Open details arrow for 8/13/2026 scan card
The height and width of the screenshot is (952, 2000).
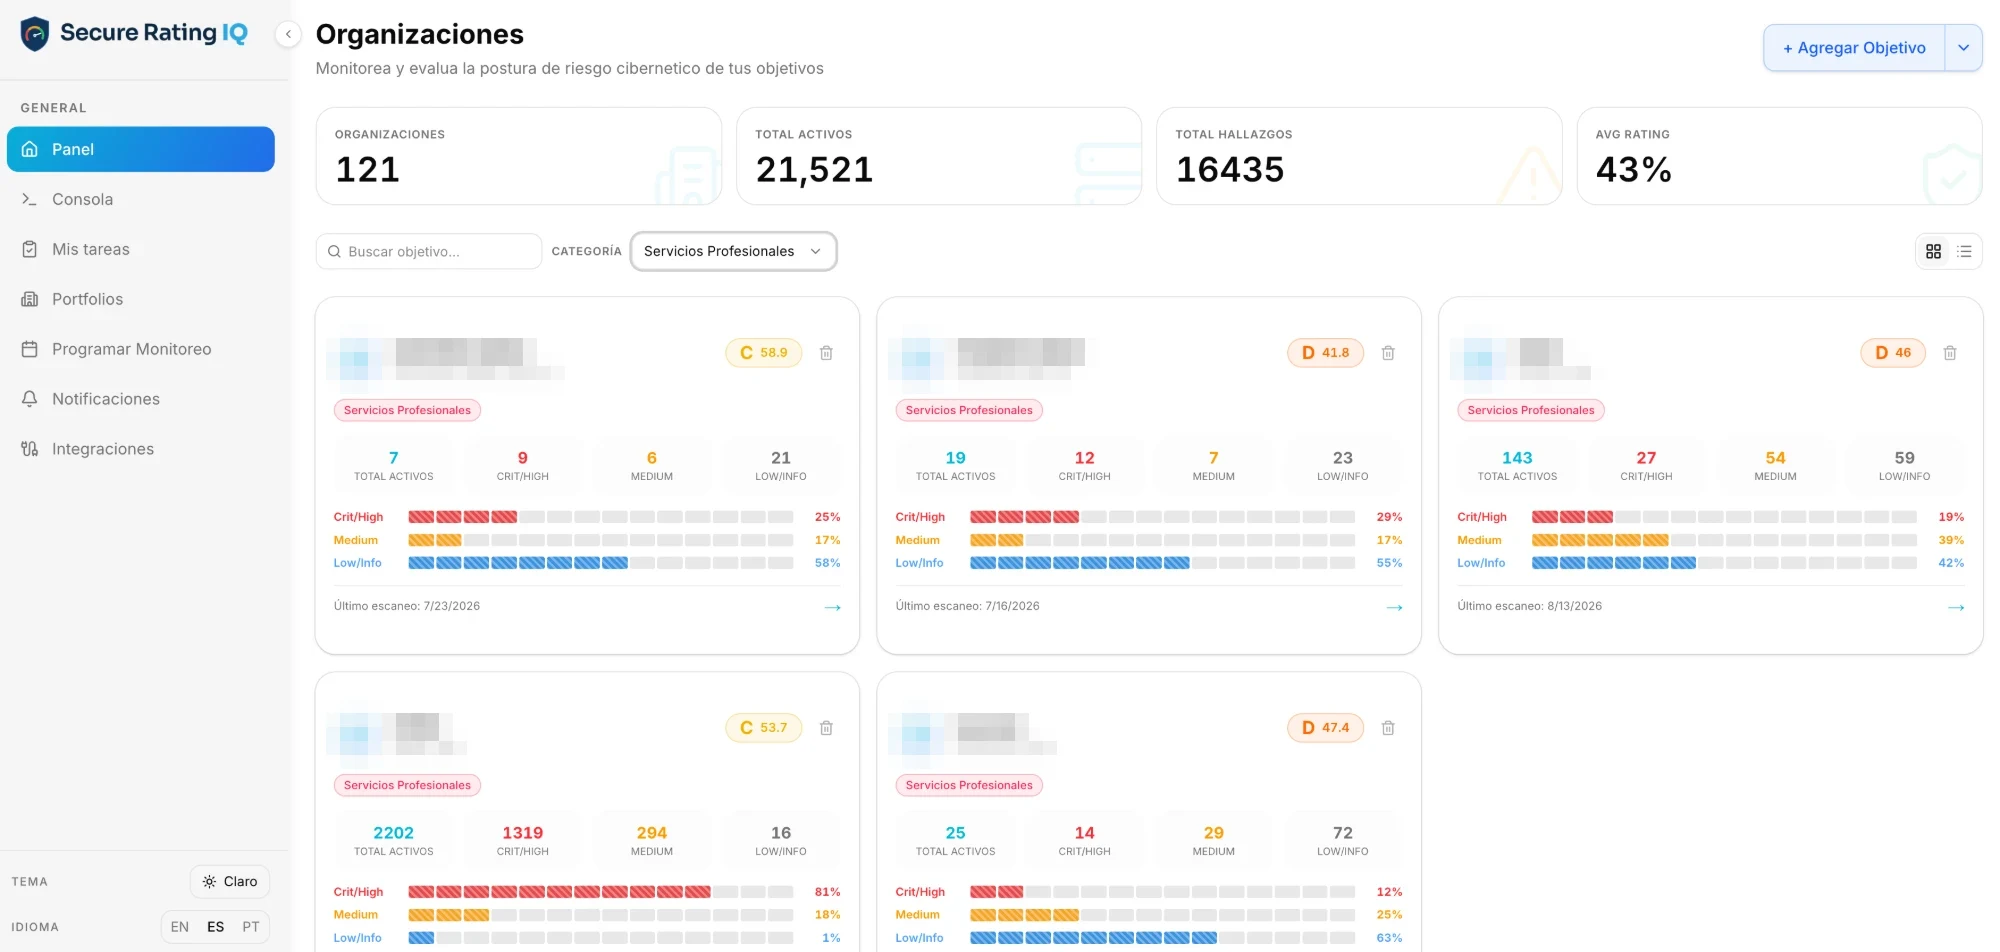[x=1956, y=607]
